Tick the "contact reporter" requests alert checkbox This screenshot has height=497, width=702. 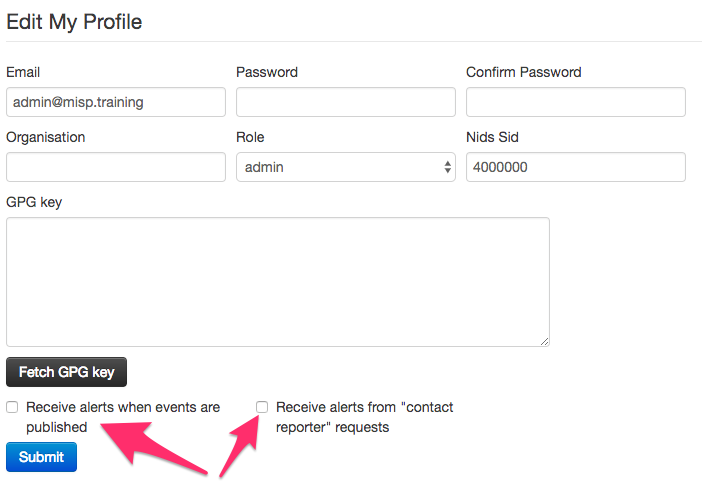(262, 407)
